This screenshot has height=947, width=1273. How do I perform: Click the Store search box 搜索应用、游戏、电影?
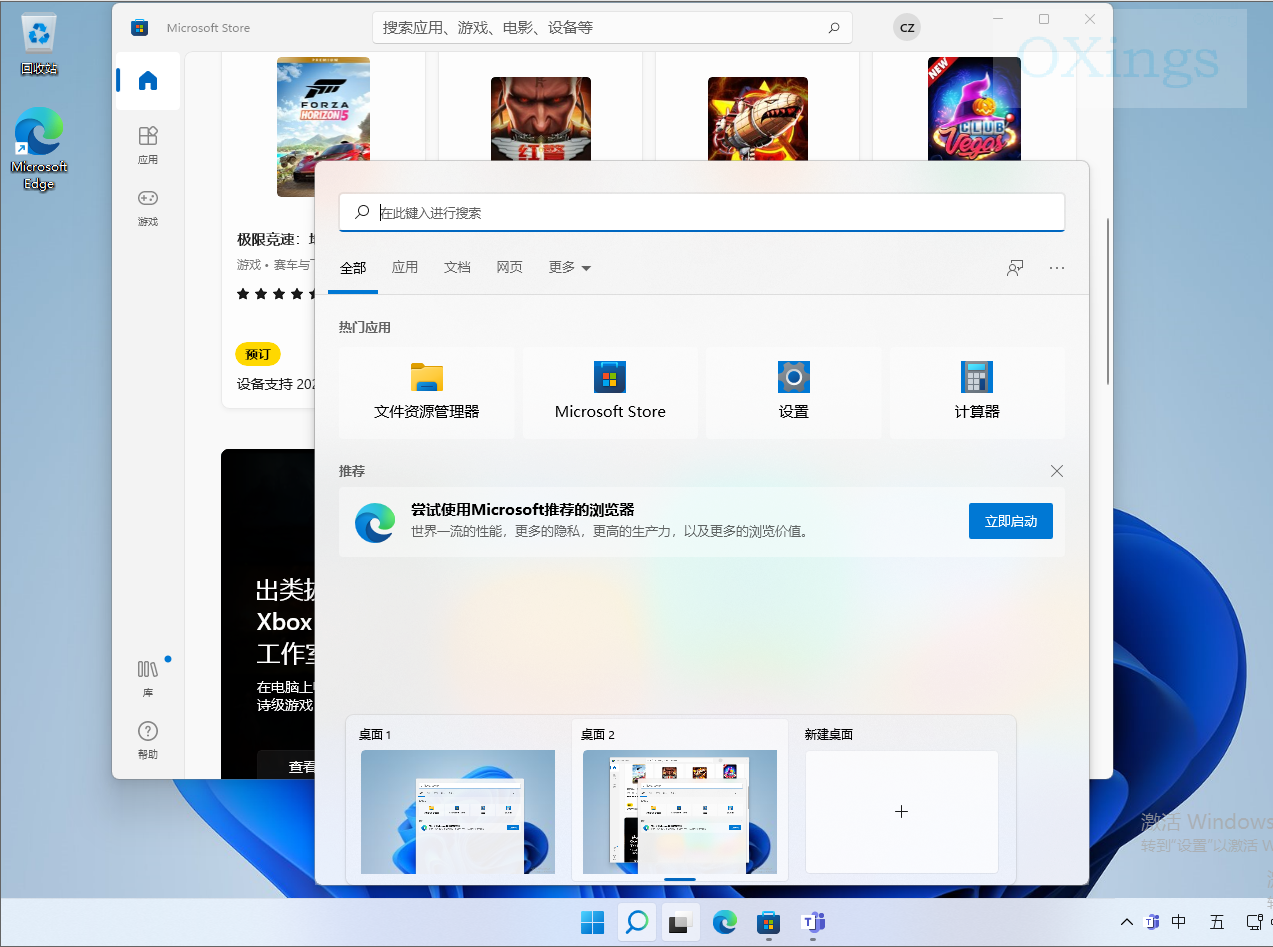612,28
